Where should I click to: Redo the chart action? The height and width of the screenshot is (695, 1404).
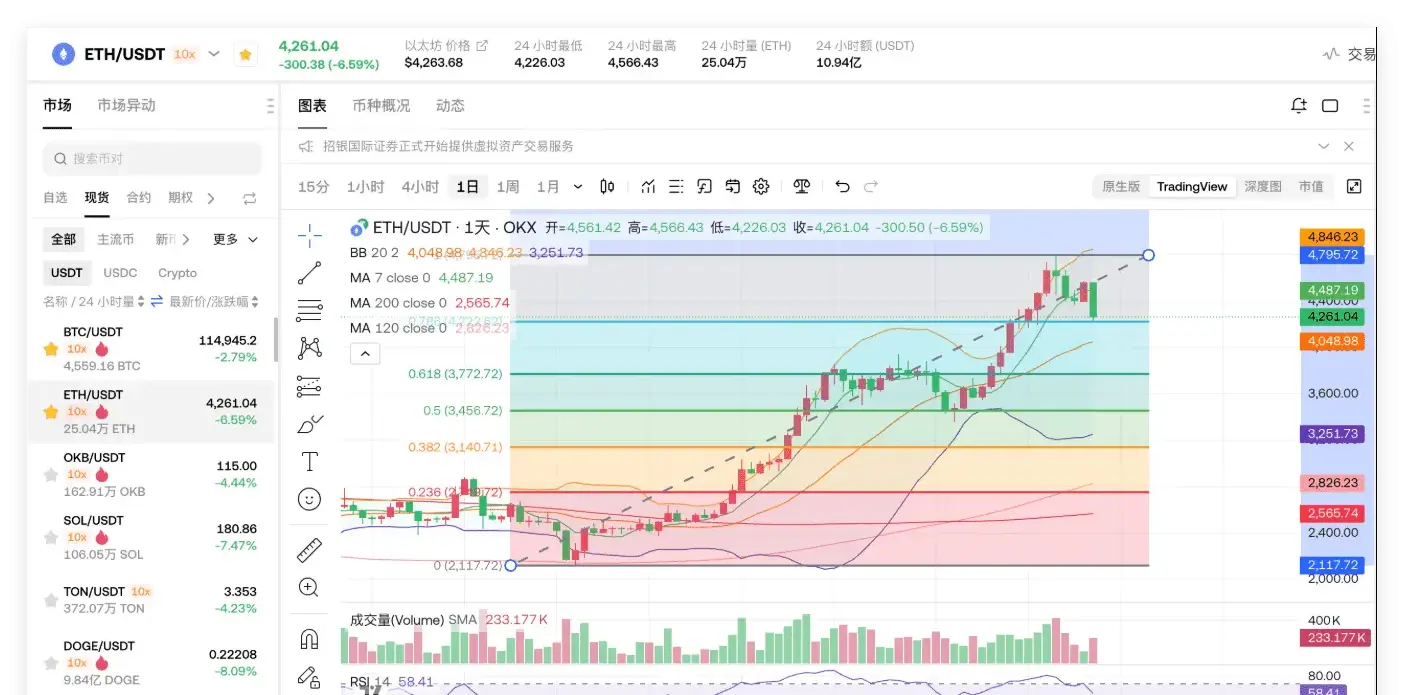coord(871,186)
